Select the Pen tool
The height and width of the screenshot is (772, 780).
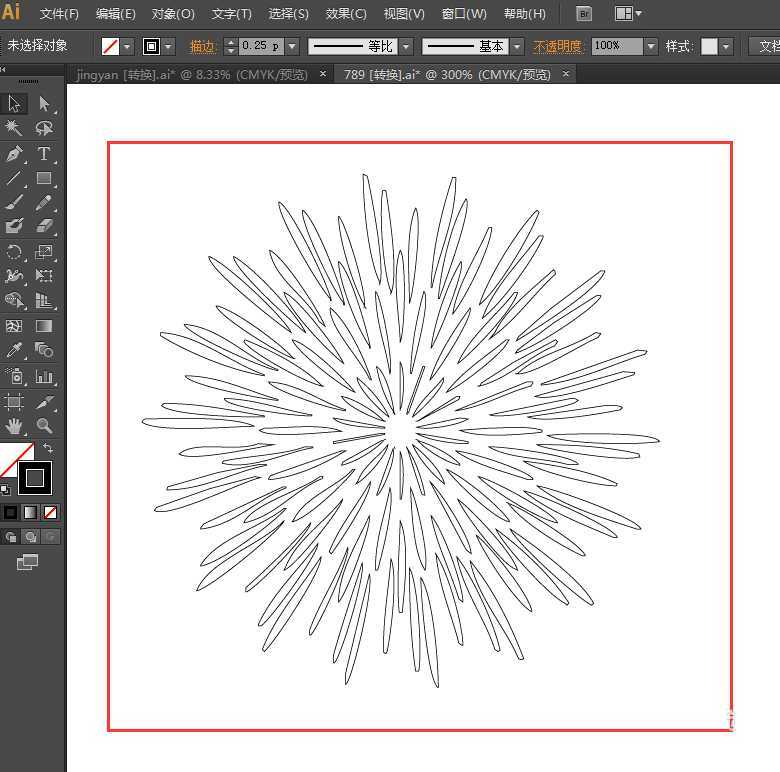click(x=14, y=154)
